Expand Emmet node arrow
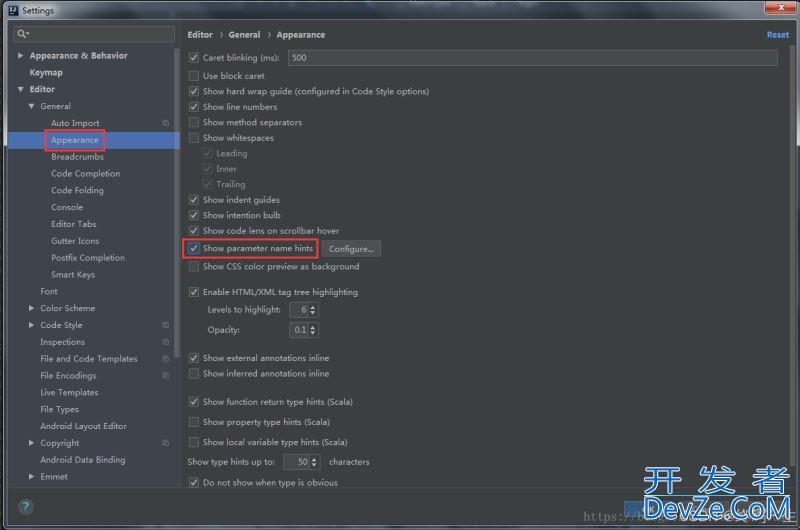 point(32,476)
